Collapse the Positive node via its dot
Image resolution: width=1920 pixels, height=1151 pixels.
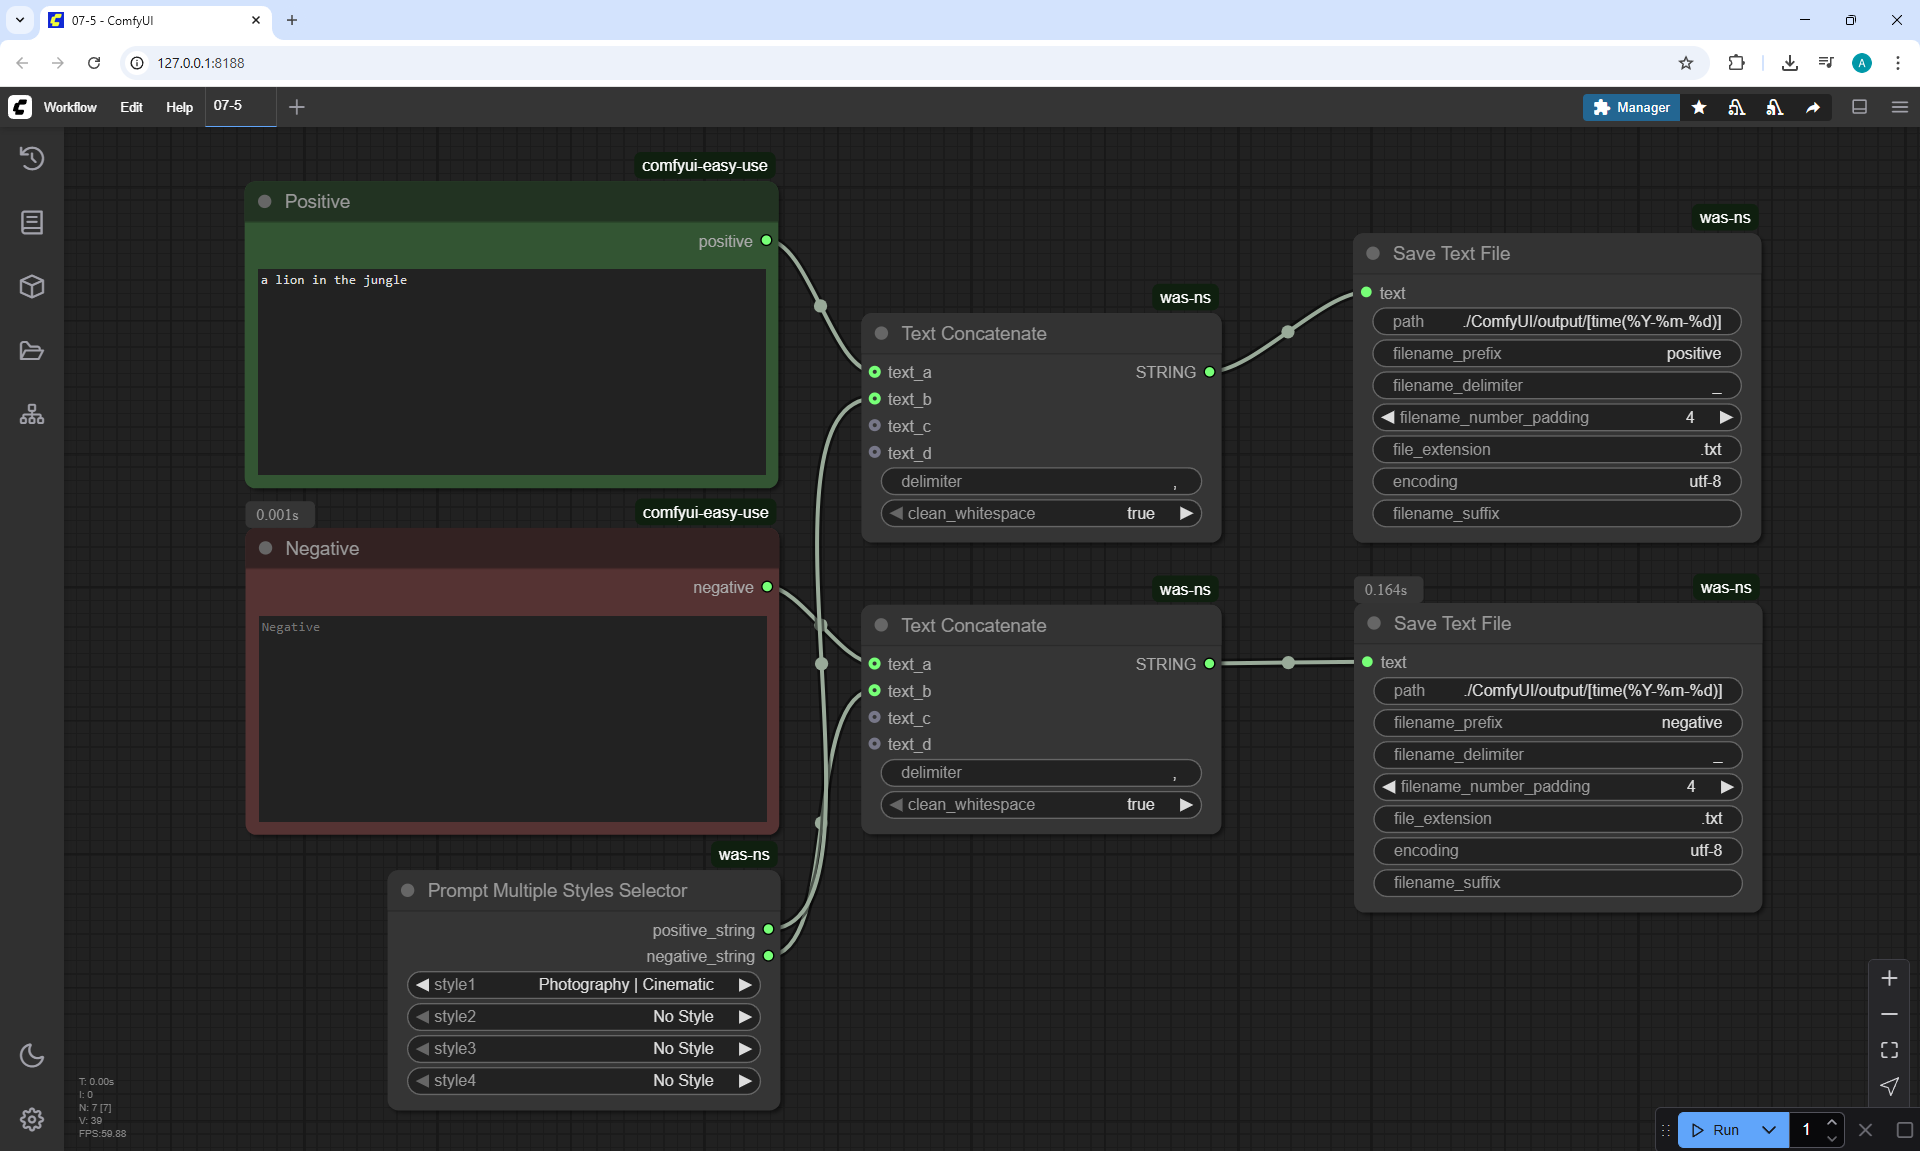click(265, 201)
